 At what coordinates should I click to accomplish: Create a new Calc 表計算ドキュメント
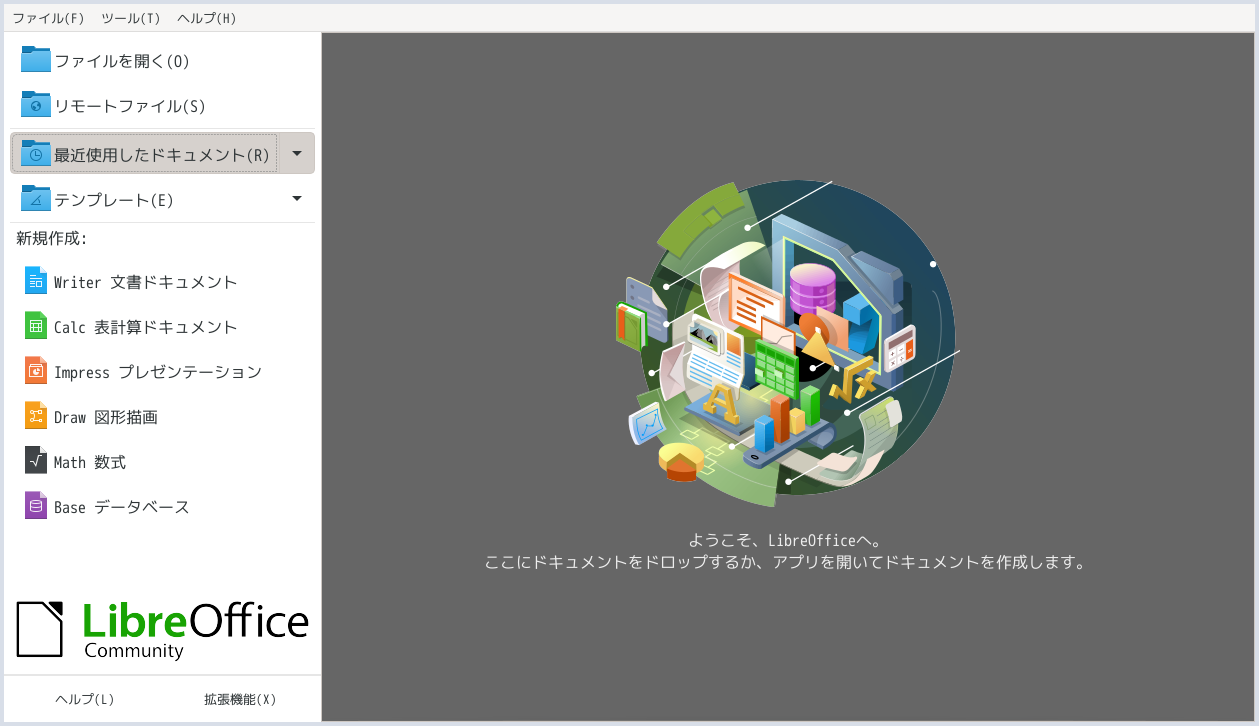(x=162, y=327)
